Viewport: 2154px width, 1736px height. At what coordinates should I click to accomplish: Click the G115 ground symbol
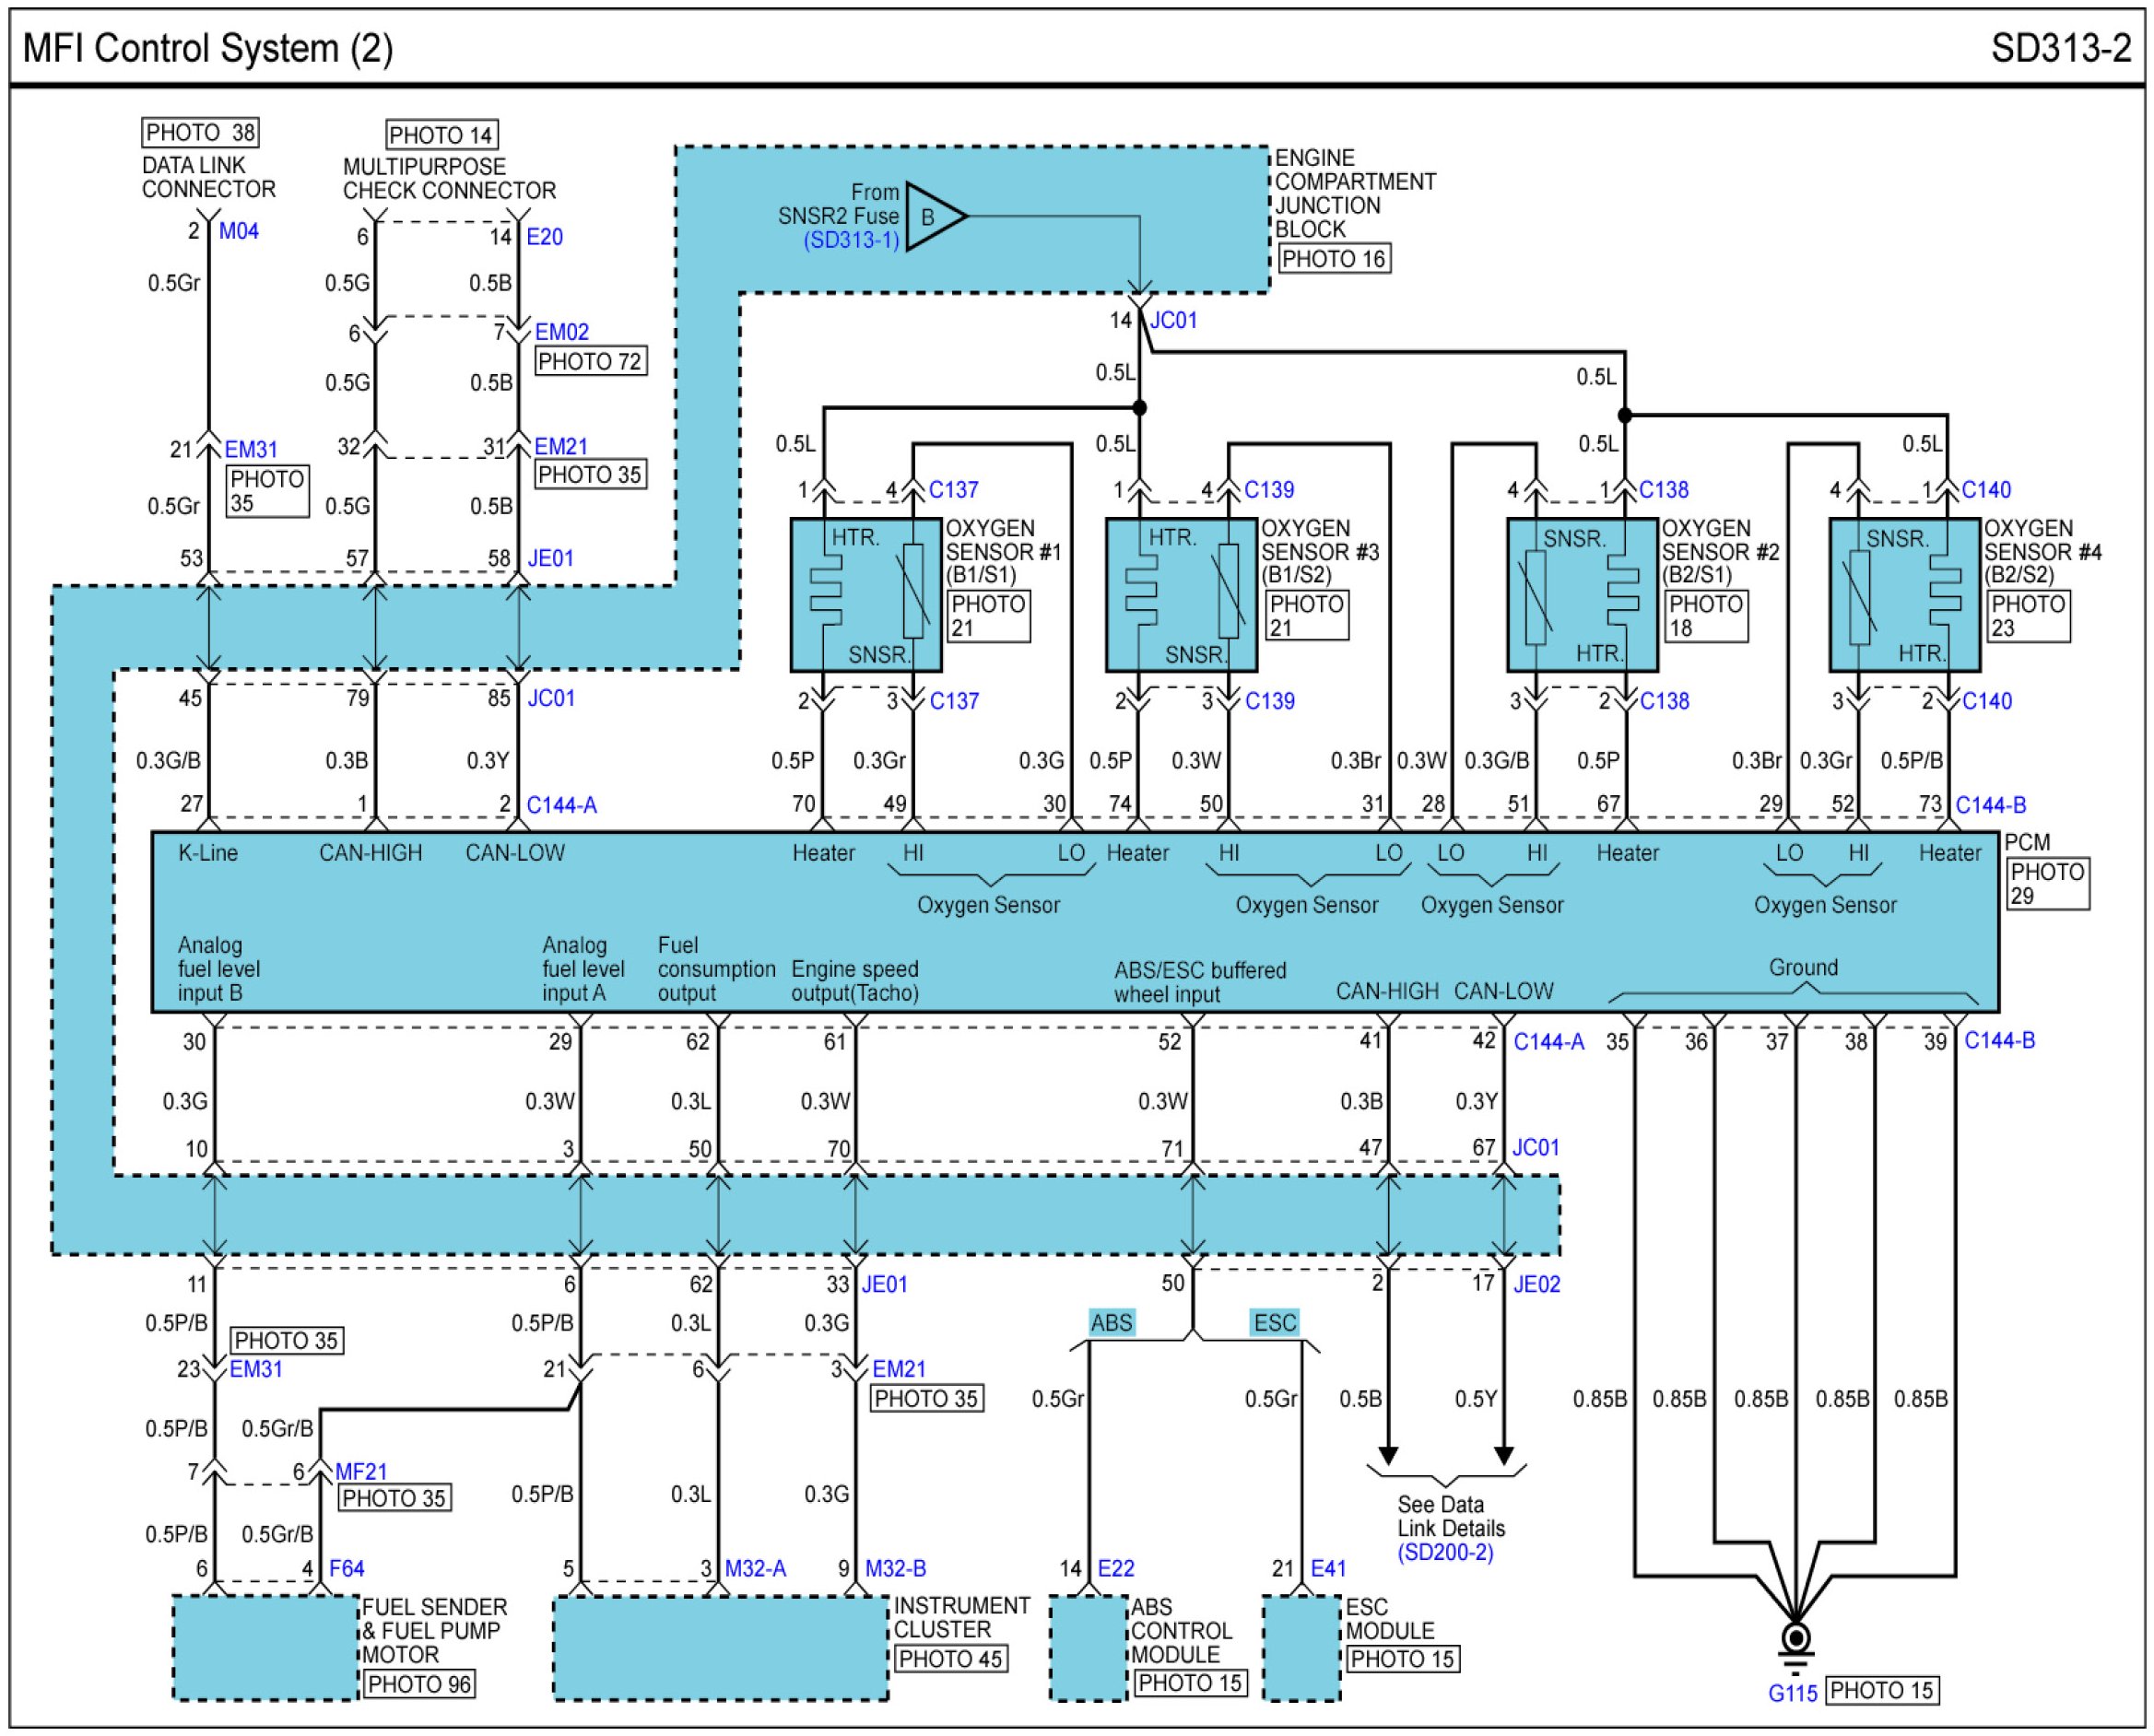(1796, 1641)
